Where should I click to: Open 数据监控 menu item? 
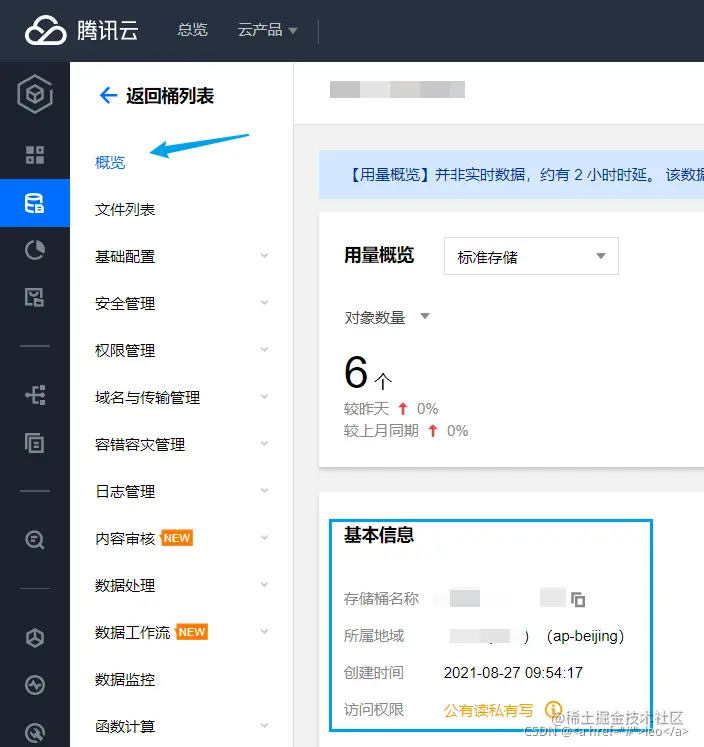click(x=125, y=679)
